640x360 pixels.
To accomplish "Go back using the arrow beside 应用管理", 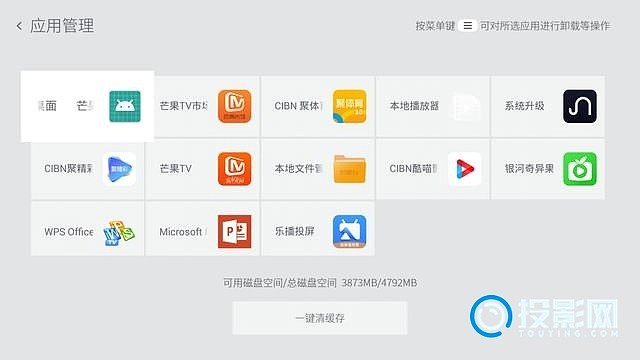I will [19, 26].
